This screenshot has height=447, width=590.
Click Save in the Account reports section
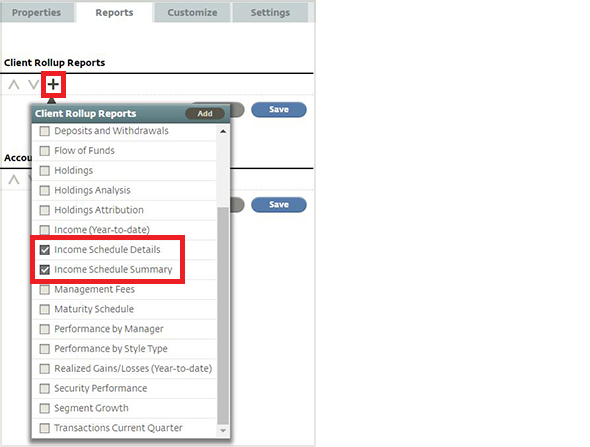(279, 205)
